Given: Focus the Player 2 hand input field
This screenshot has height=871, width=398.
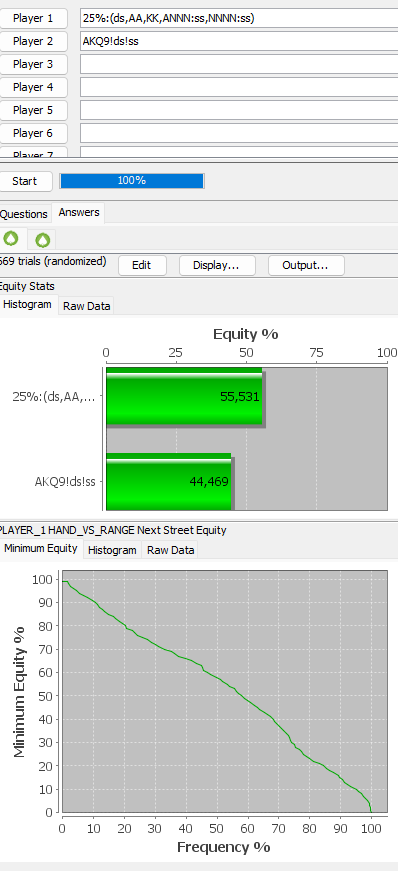Looking at the screenshot, I should point(239,41).
